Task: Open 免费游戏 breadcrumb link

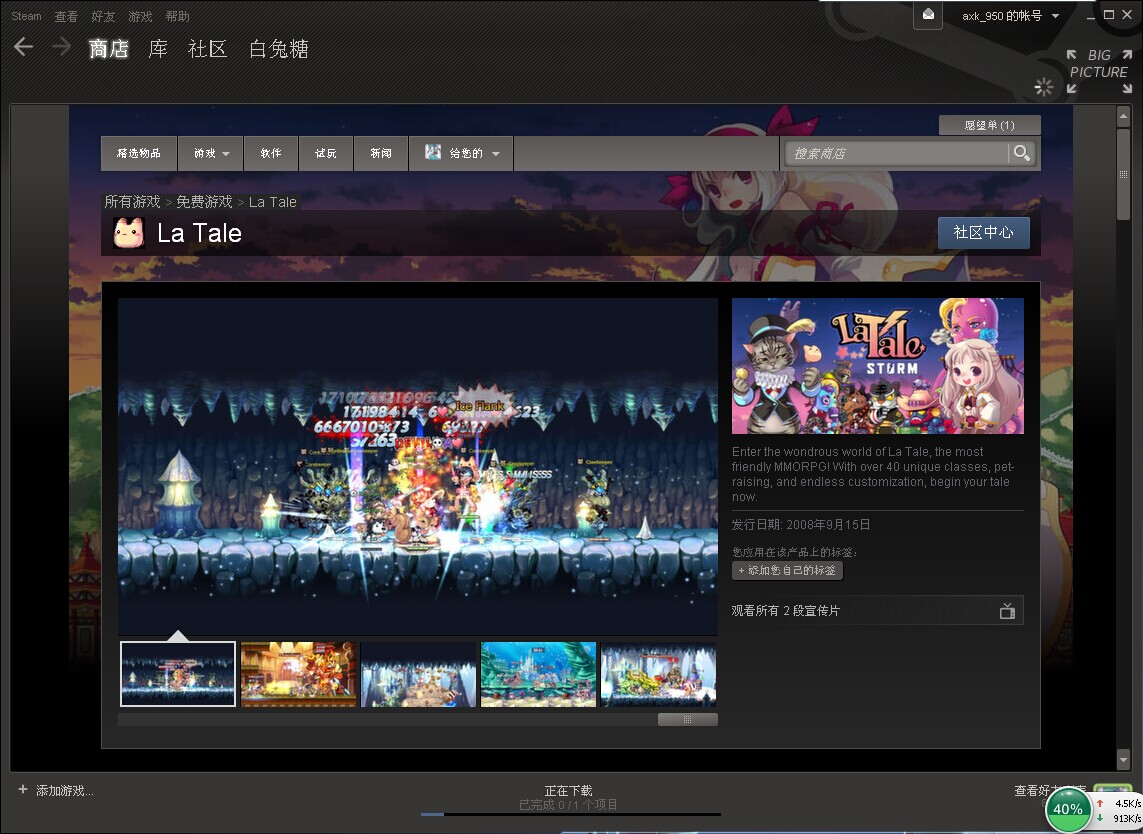Action: click(204, 201)
